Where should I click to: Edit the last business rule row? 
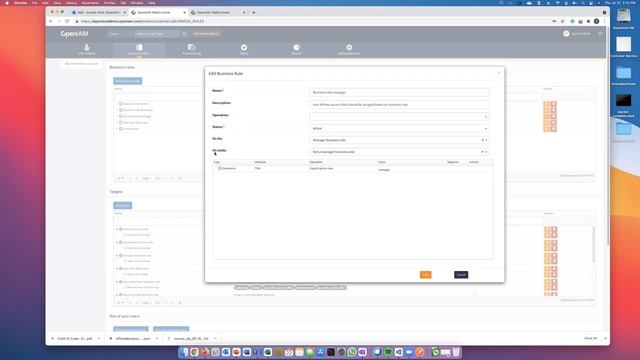tap(547, 129)
